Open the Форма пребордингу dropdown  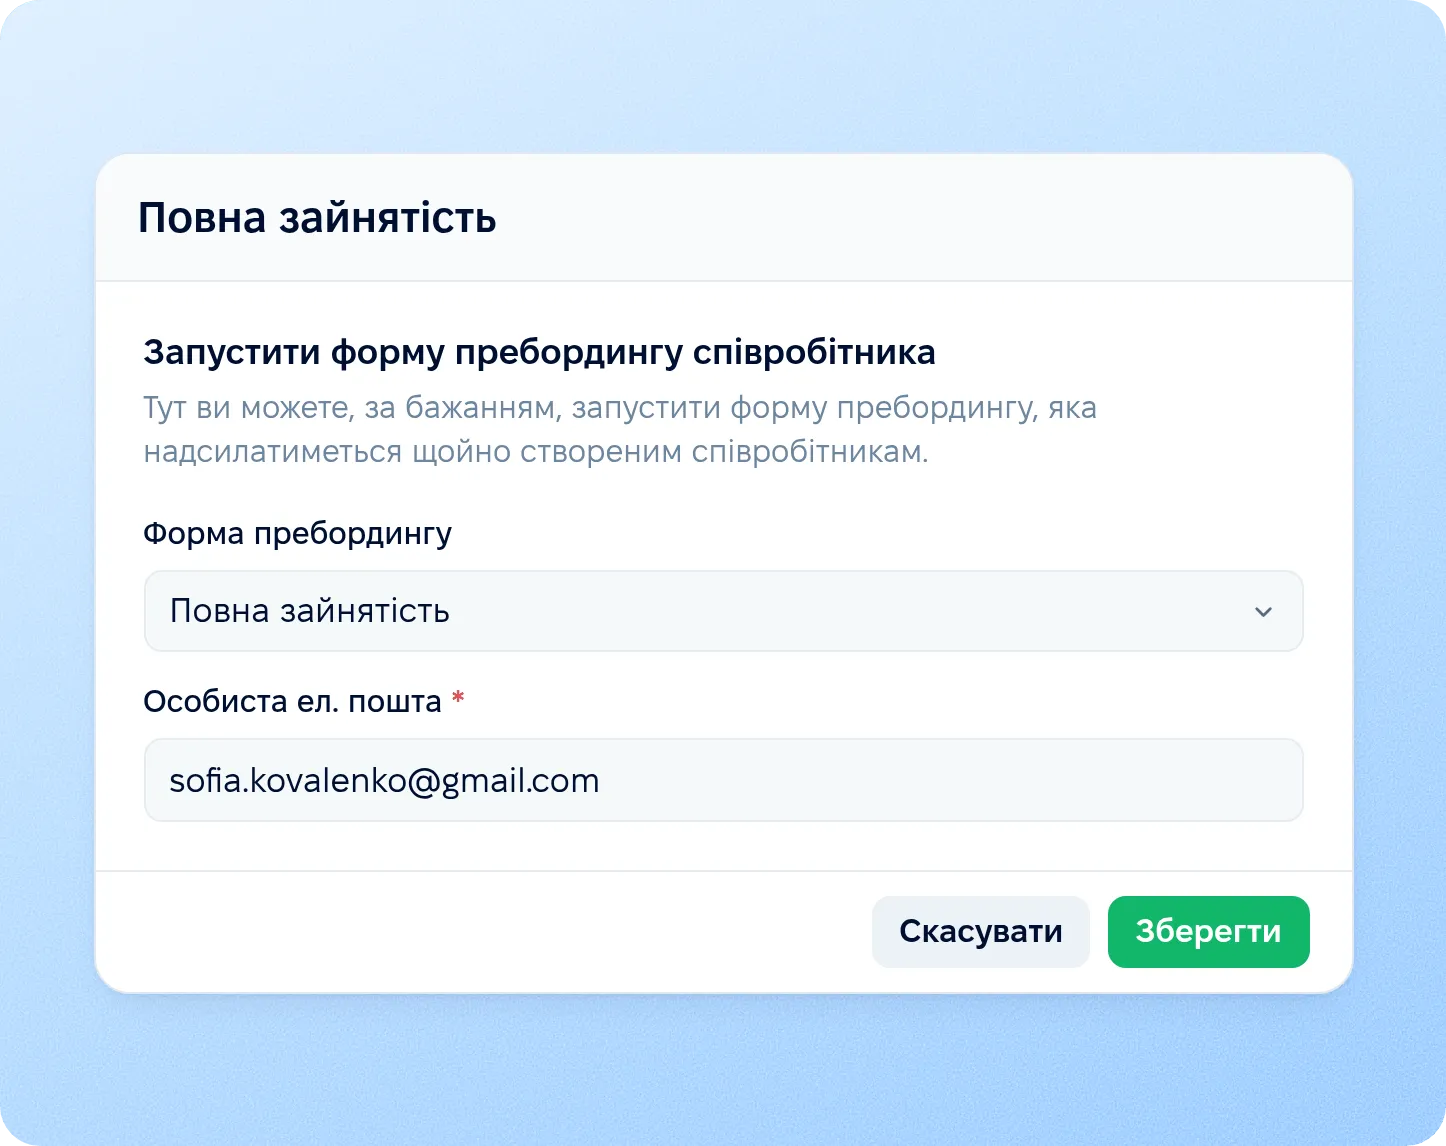point(723,611)
